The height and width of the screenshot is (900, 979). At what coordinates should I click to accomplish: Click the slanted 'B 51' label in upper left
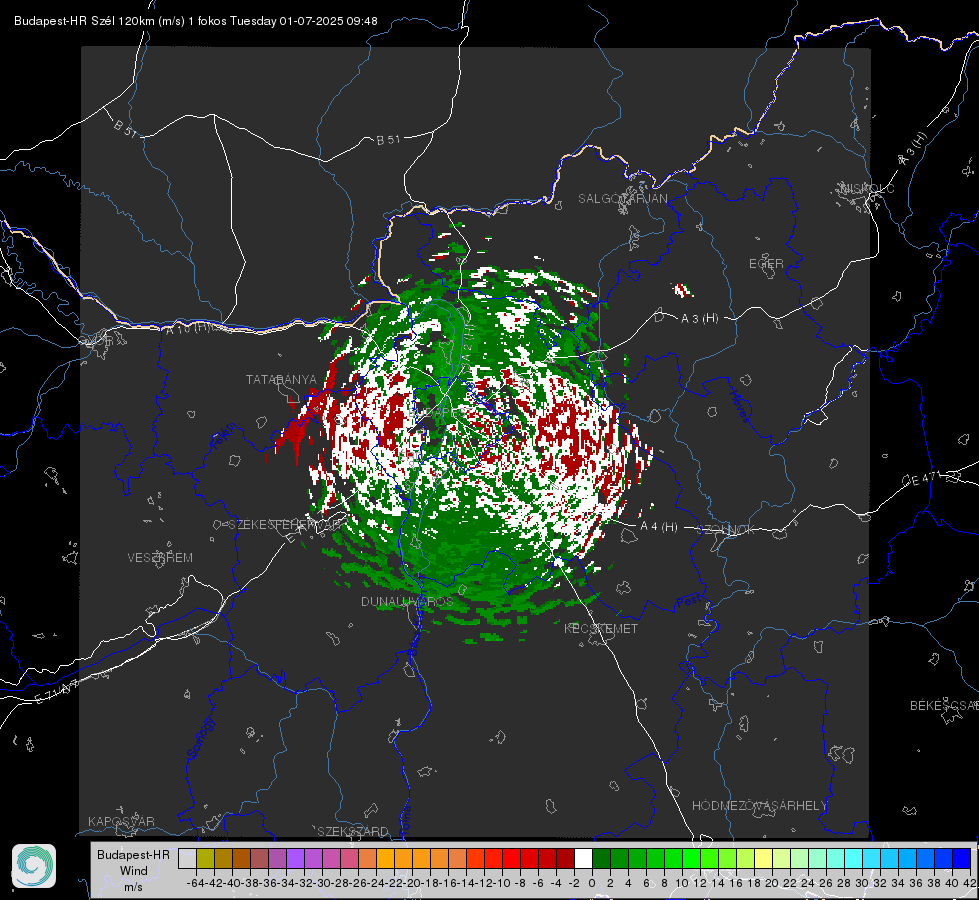(125, 127)
